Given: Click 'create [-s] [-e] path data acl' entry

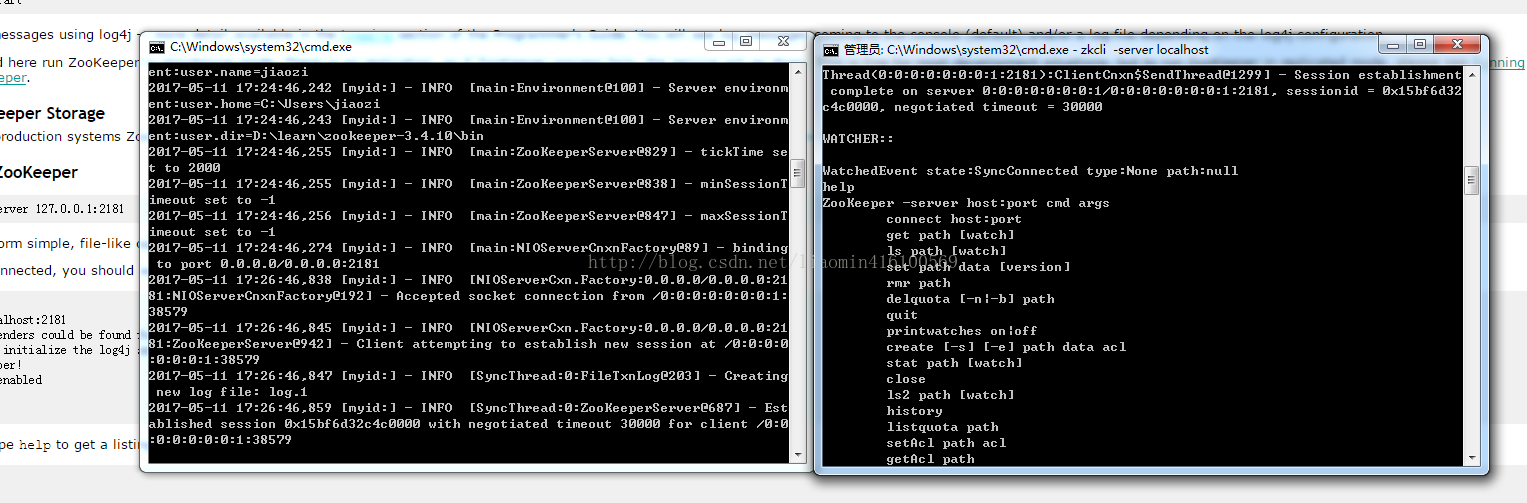Looking at the screenshot, I should [x=1006, y=347].
